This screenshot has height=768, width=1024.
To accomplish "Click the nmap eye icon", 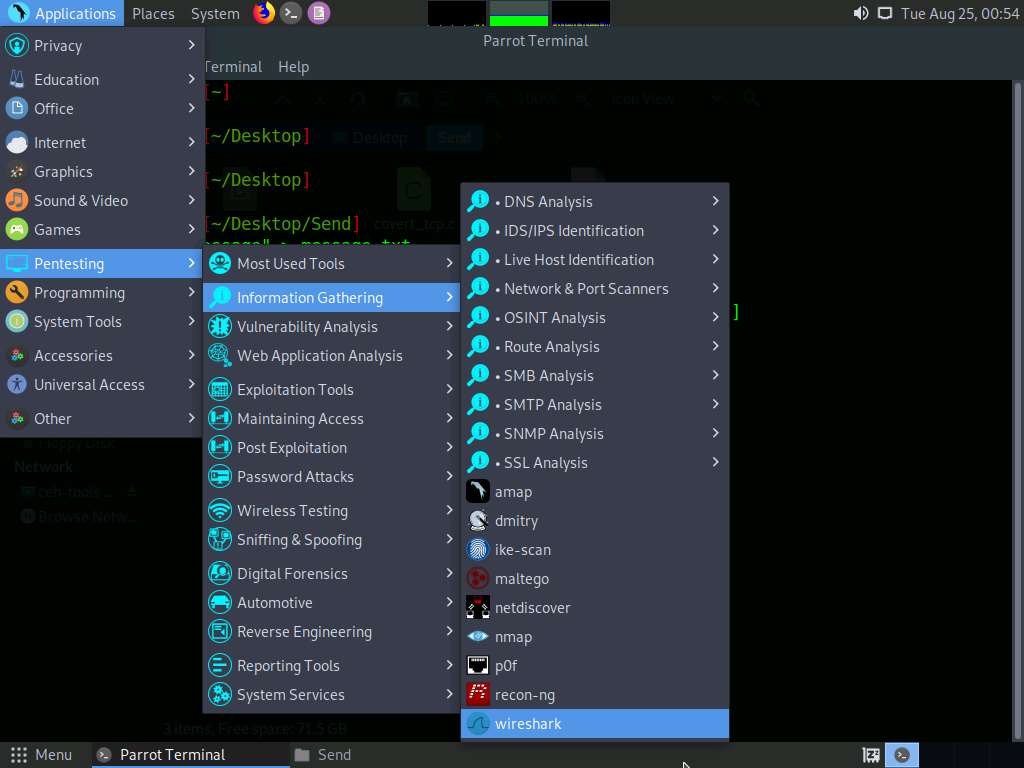I will pos(477,636).
